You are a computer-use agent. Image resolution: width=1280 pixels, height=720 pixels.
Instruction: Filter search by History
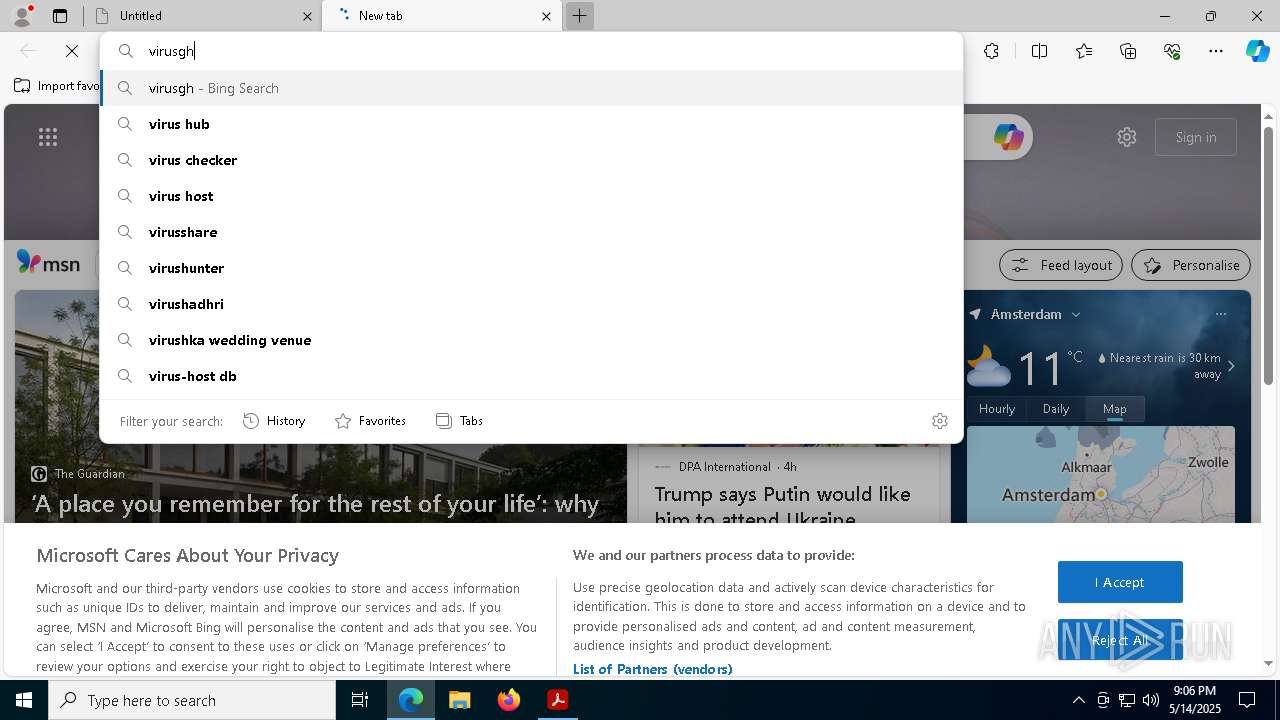tap(274, 421)
